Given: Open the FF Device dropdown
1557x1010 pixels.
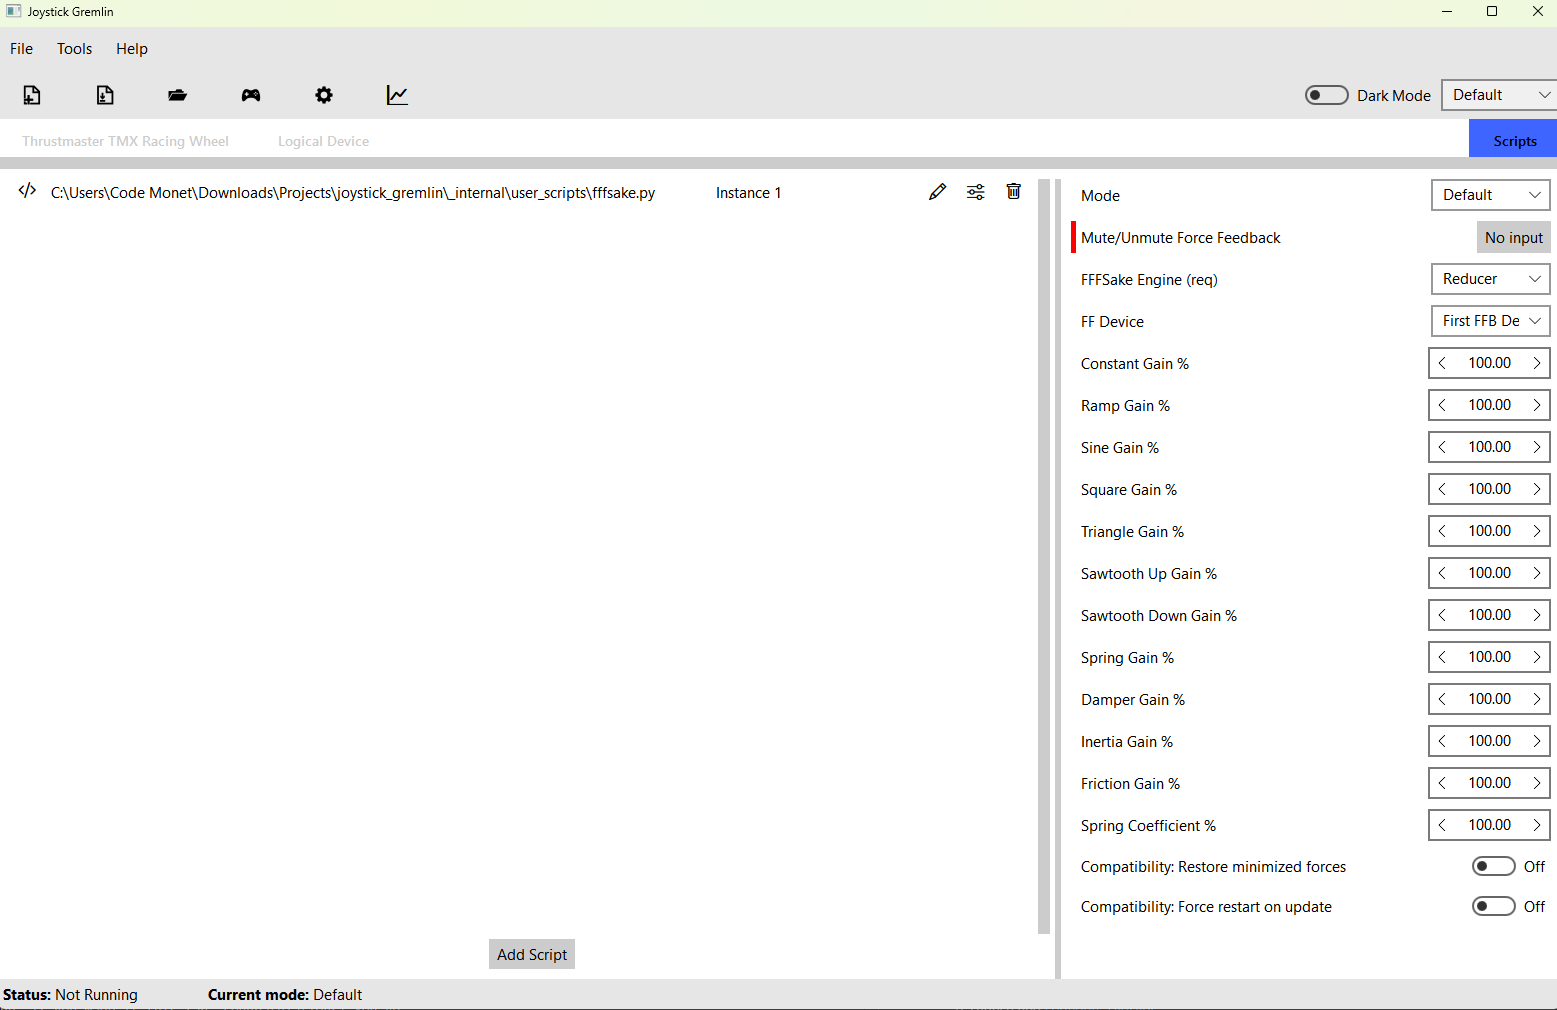Looking at the screenshot, I should [x=1490, y=321].
